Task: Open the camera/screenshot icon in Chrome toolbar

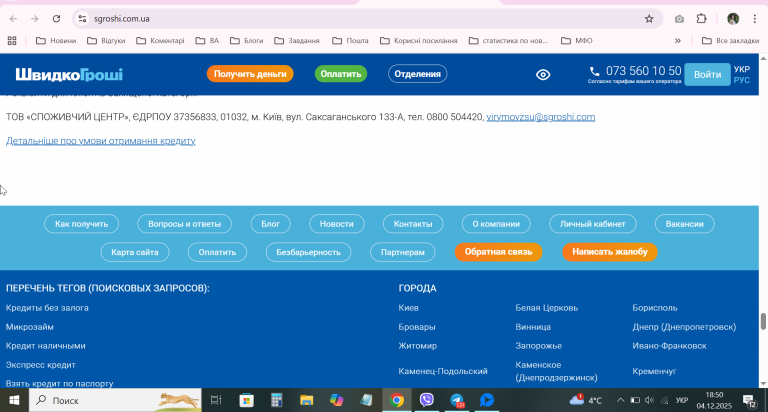Action: click(x=679, y=19)
